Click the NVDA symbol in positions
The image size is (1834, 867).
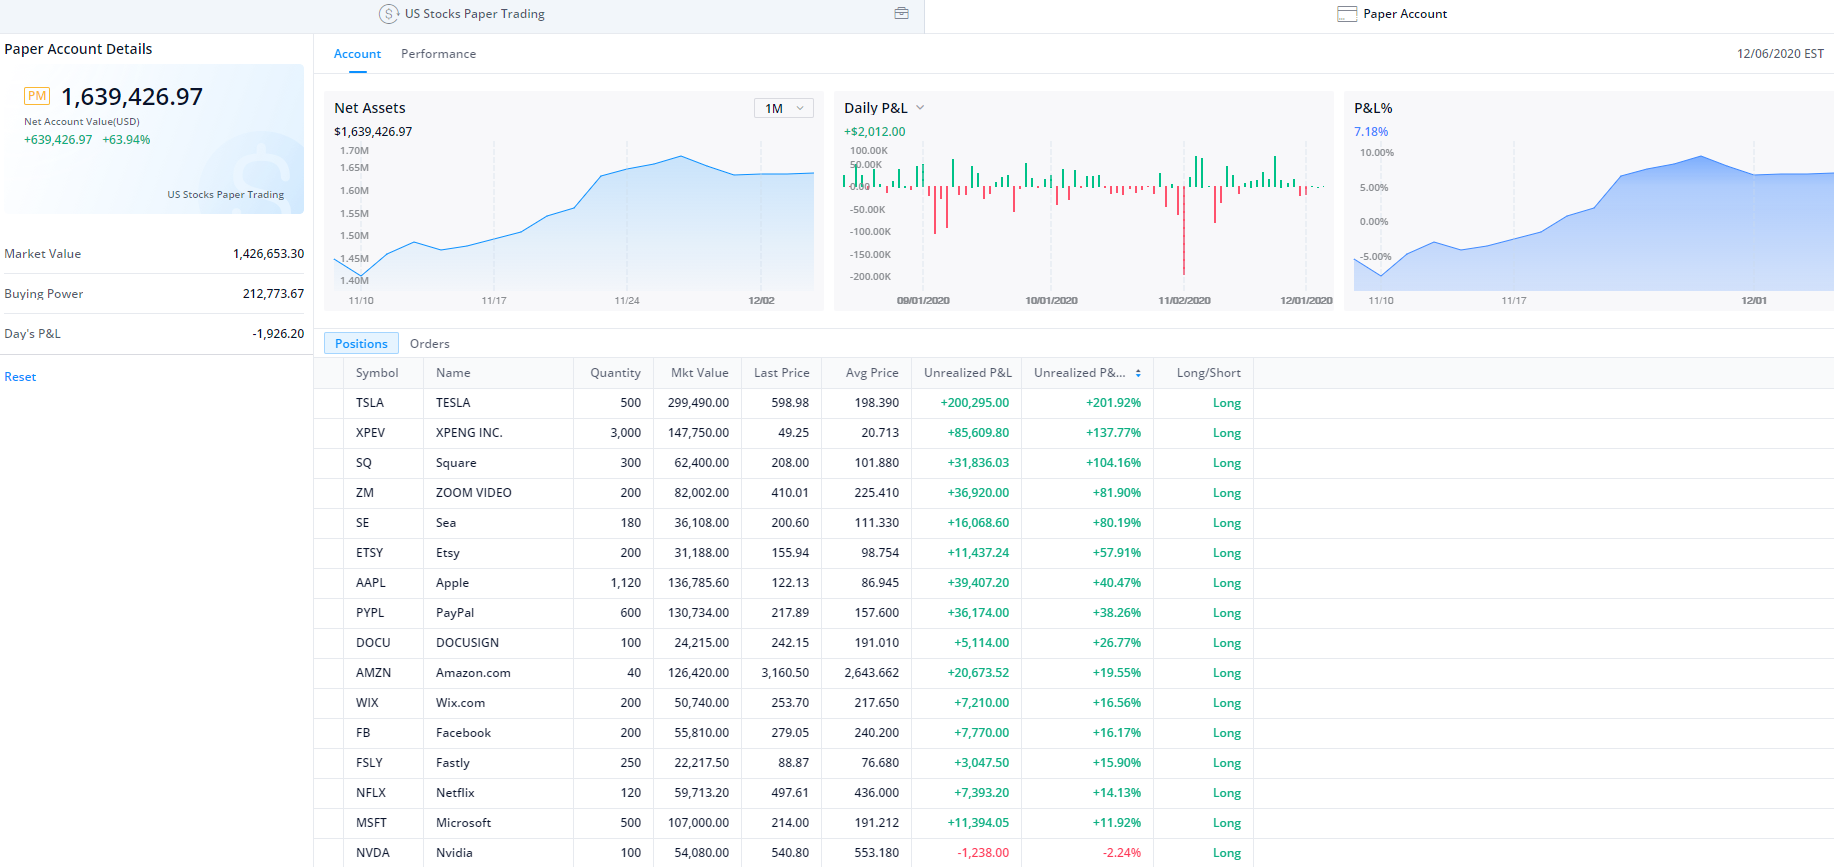(372, 853)
